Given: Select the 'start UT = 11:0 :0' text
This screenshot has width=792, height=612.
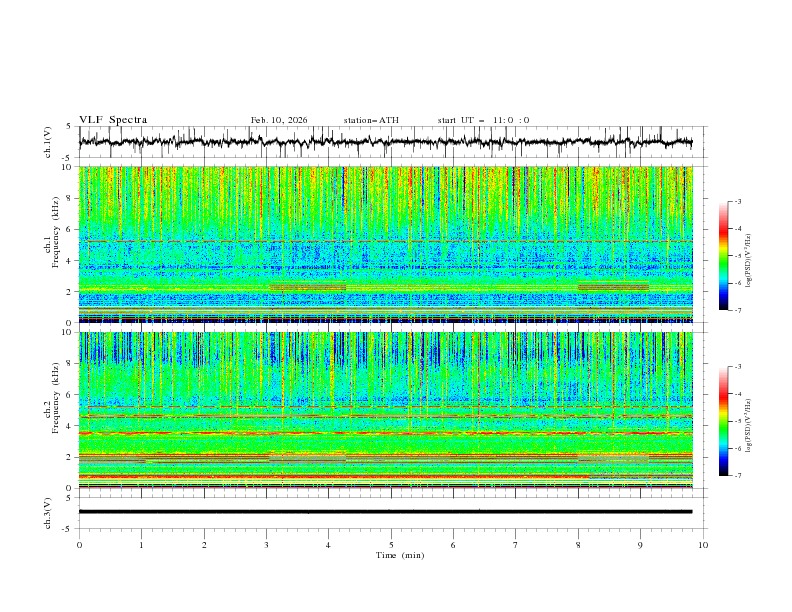Looking at the screenshot, I should tap(483, 120).
